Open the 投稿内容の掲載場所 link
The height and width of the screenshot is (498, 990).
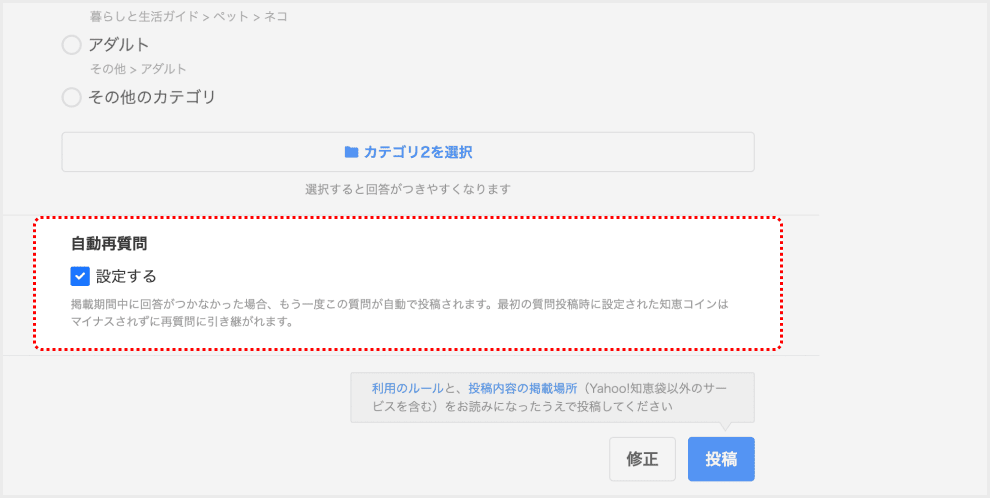522,388
